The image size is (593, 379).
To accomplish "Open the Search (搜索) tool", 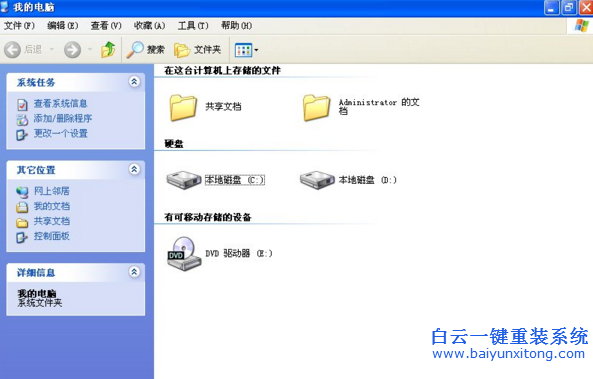I will pyautogui.click(x=146, y=50).
